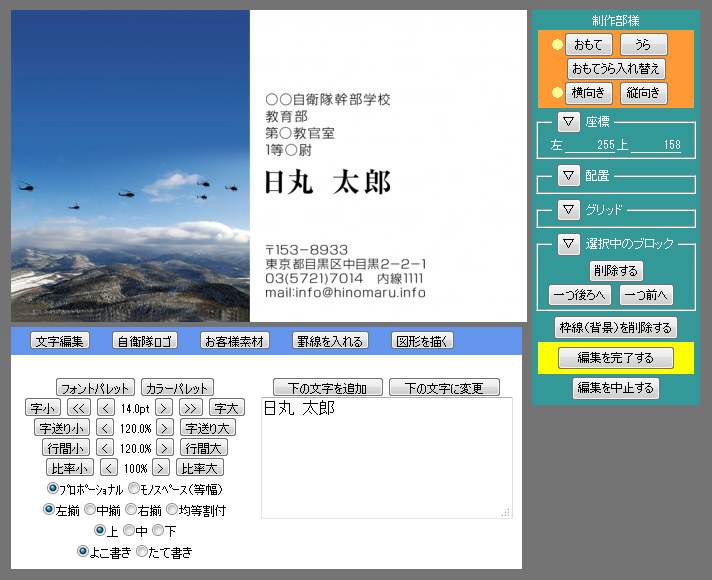
Task: Select vertical position 上
Action: [x=99, y=530]
